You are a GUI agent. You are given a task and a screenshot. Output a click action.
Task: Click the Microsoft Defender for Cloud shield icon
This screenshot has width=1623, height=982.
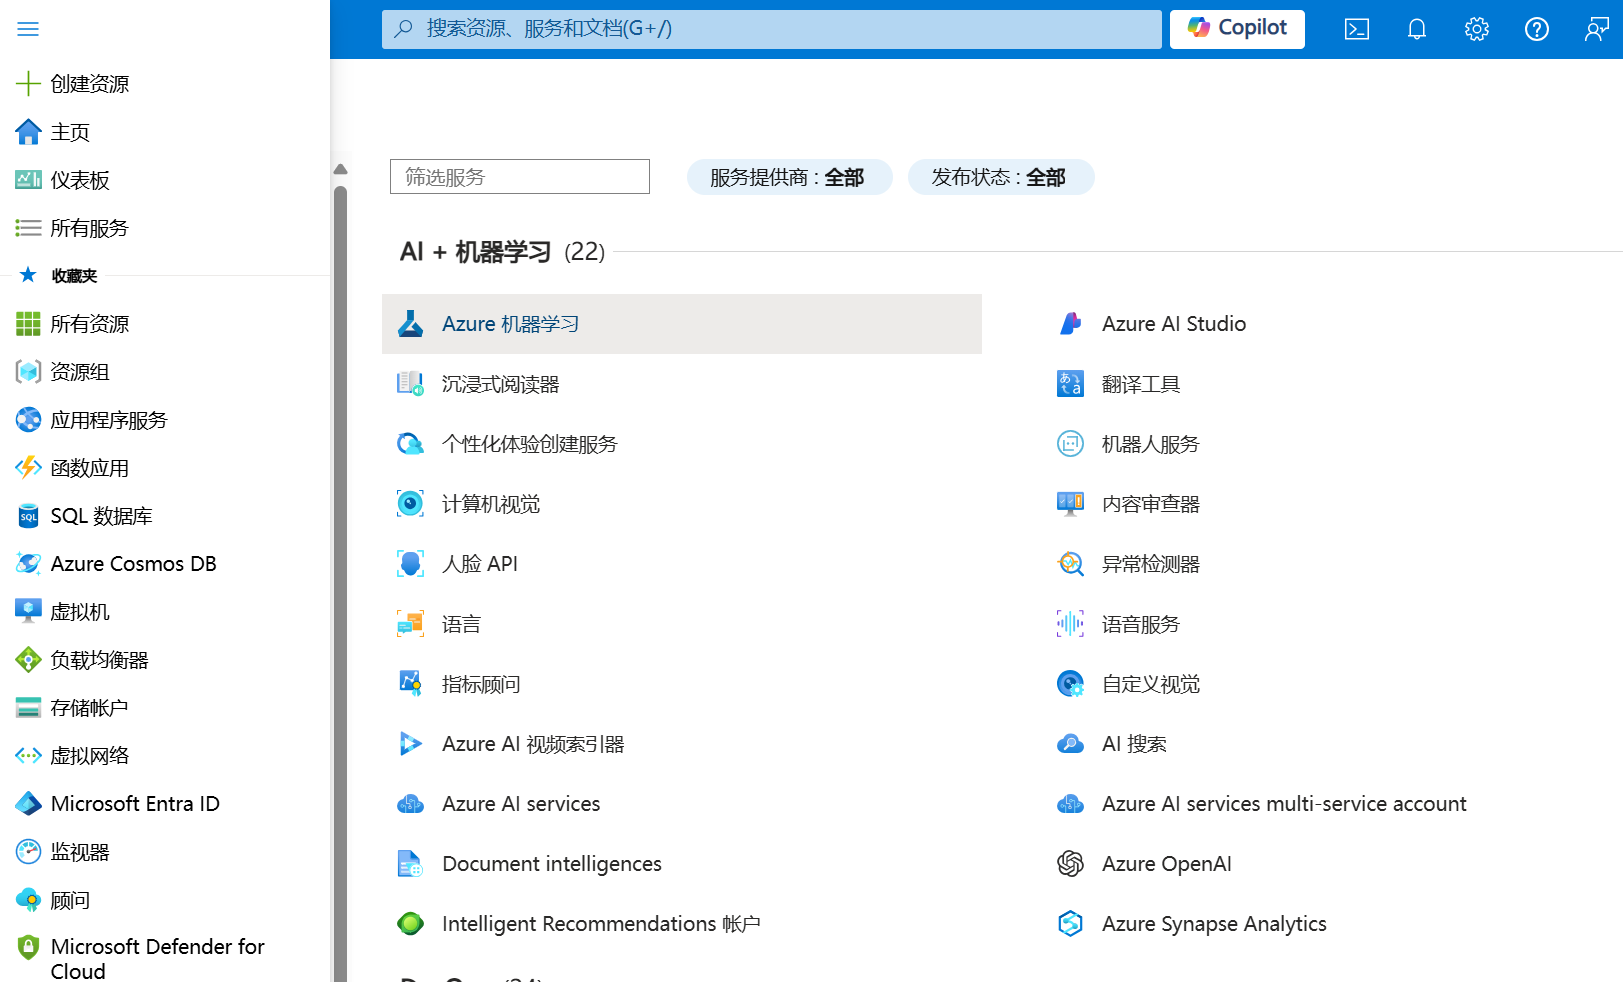click(28, 946)
